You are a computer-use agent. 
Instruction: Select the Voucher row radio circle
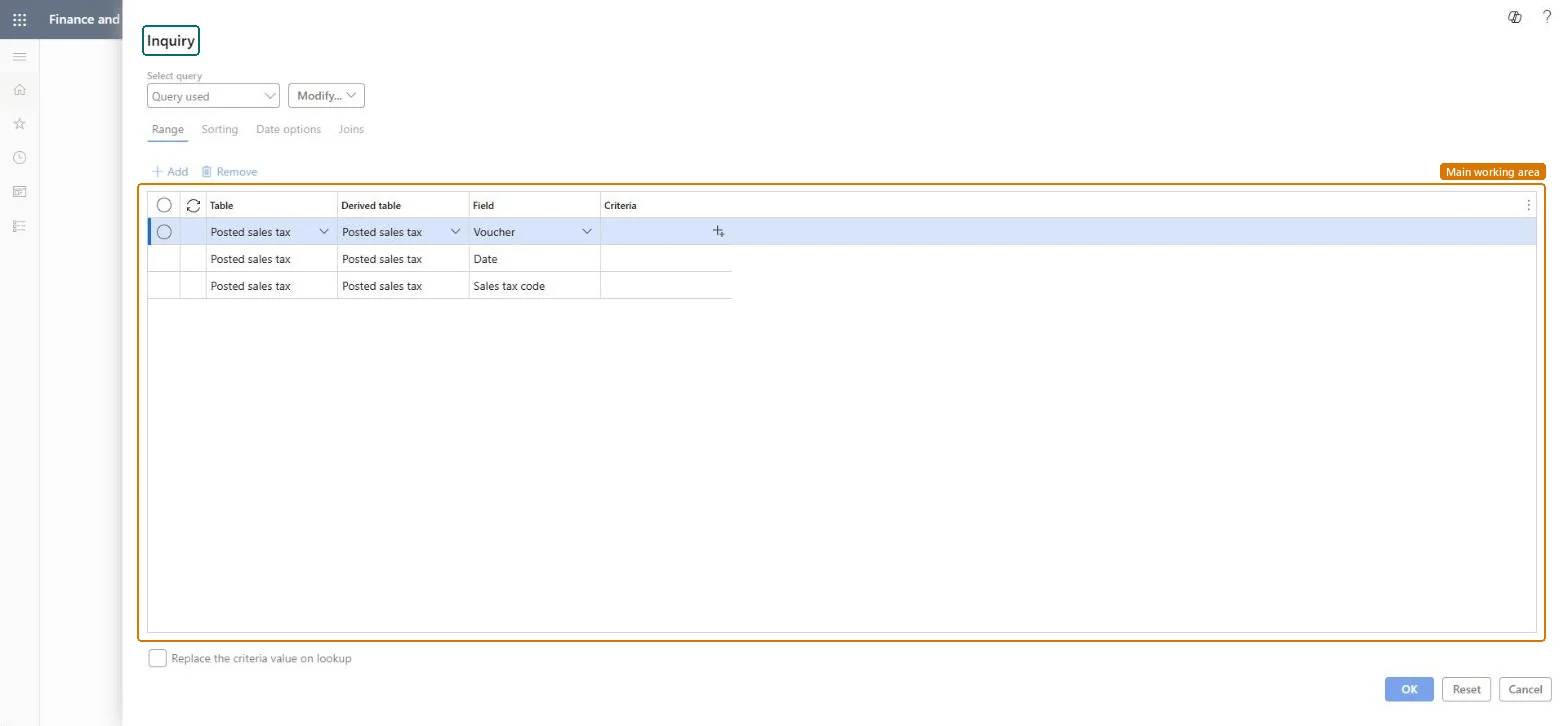click(x=164, y=232)
